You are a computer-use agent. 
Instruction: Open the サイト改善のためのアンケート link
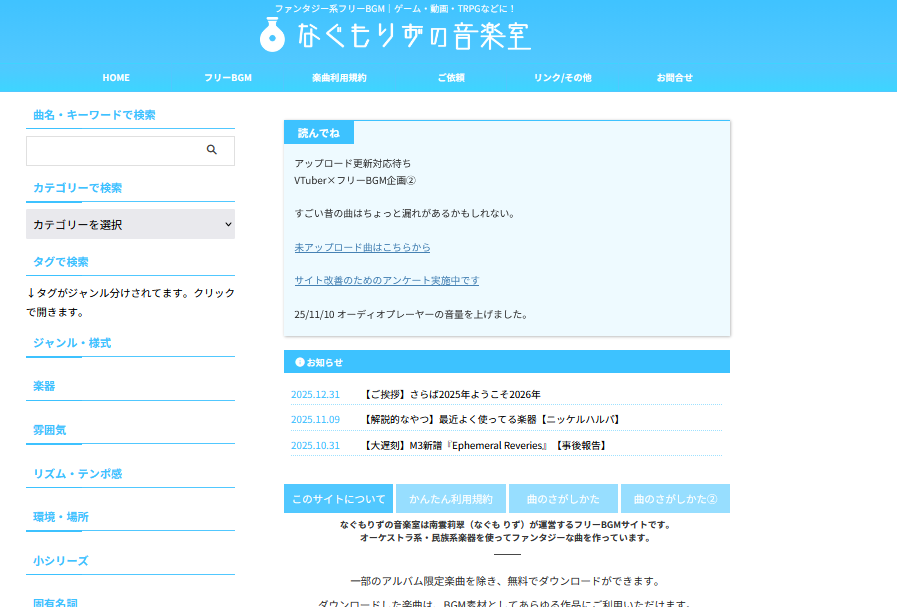click(x=387, y=280)
